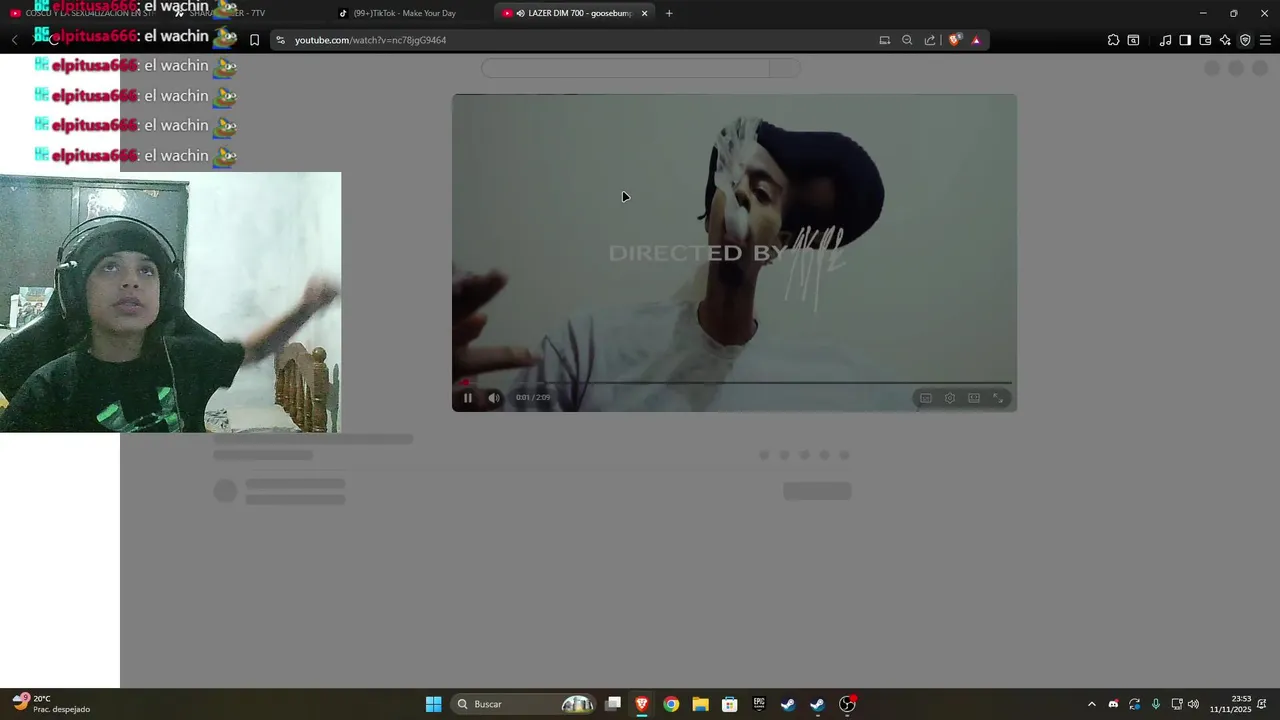This screenshot has width=1280, height=720.
Task: Open the Brave playlist music note icon
Action: coord(1165,40)
